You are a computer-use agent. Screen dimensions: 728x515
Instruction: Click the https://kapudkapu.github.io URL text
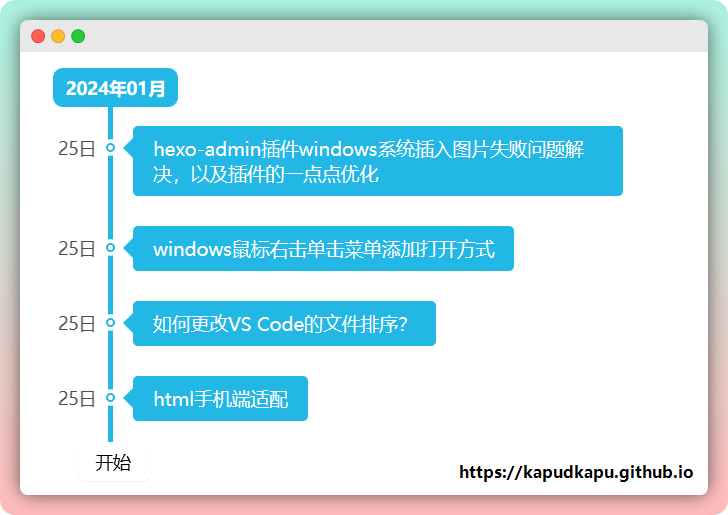click(575, 472)
